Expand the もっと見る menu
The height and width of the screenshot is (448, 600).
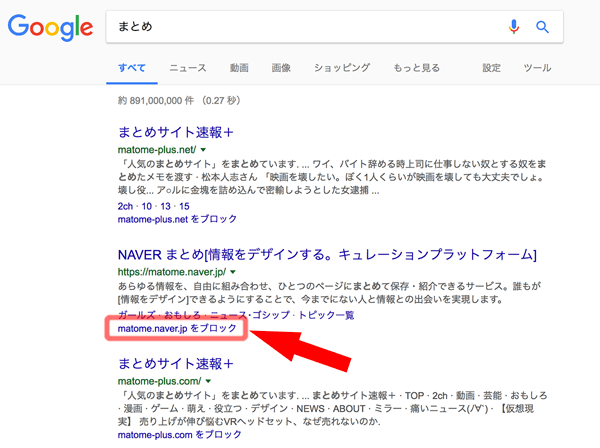point(416,68)
